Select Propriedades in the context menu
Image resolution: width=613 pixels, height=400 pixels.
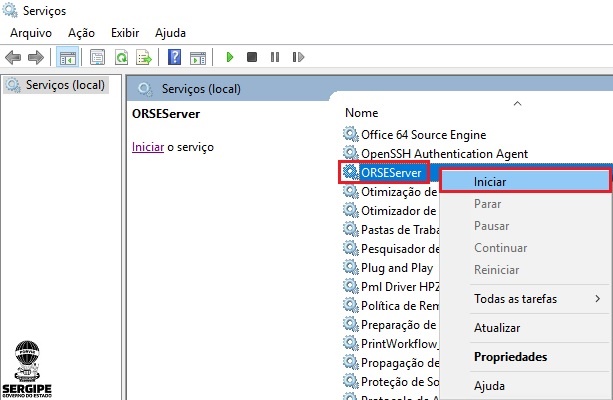click(510, 357)
